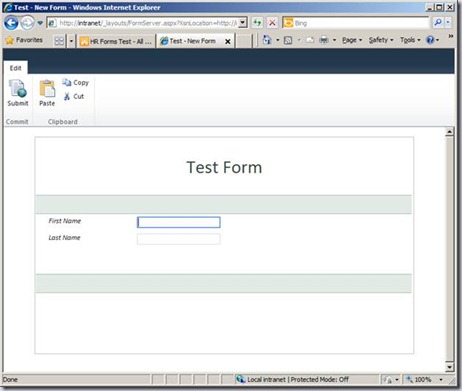Refresh the page using the green arrows
462x391 pixels.
(257, 23)
